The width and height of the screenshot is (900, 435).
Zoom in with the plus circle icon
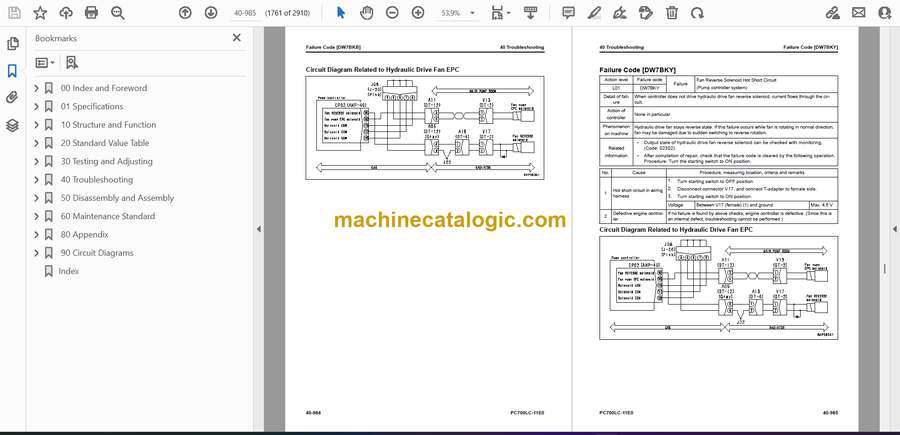(418, 13)
